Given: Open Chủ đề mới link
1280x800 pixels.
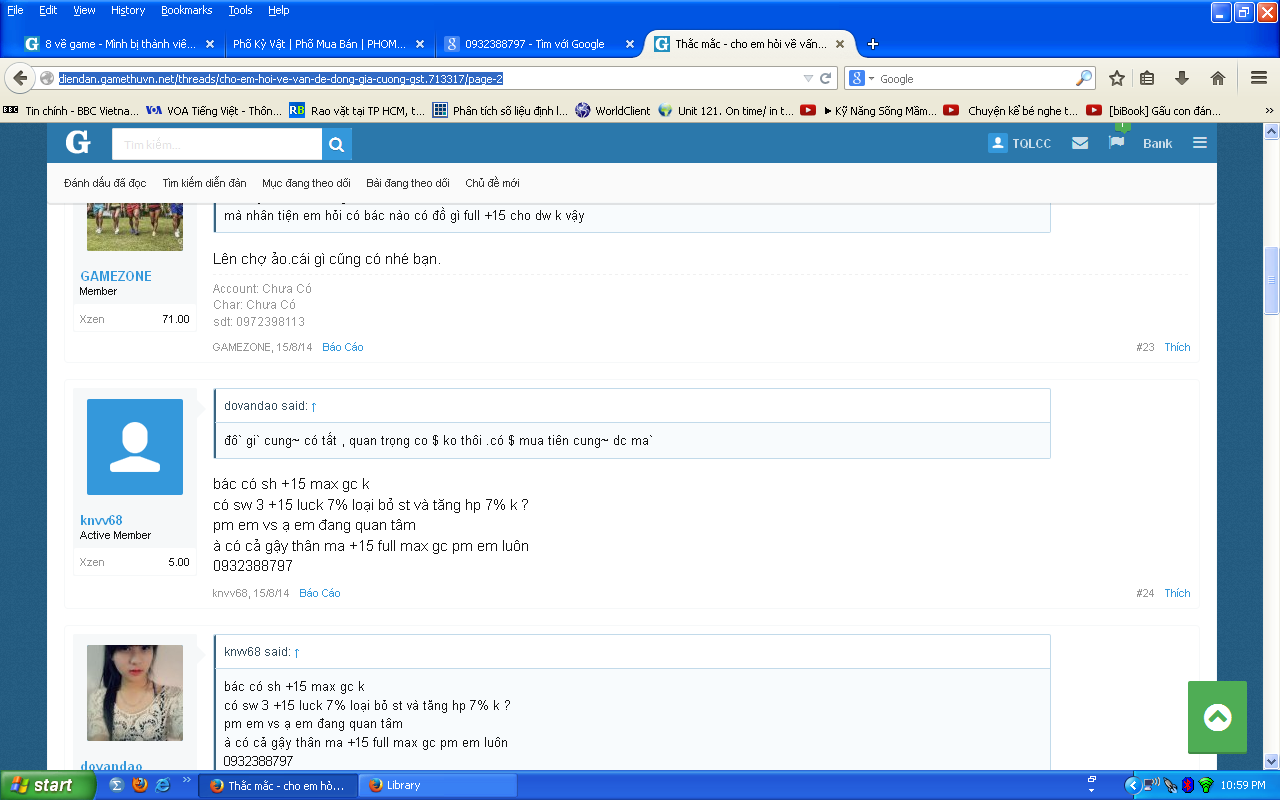Looking at the screenshot, I should (492, 183).
